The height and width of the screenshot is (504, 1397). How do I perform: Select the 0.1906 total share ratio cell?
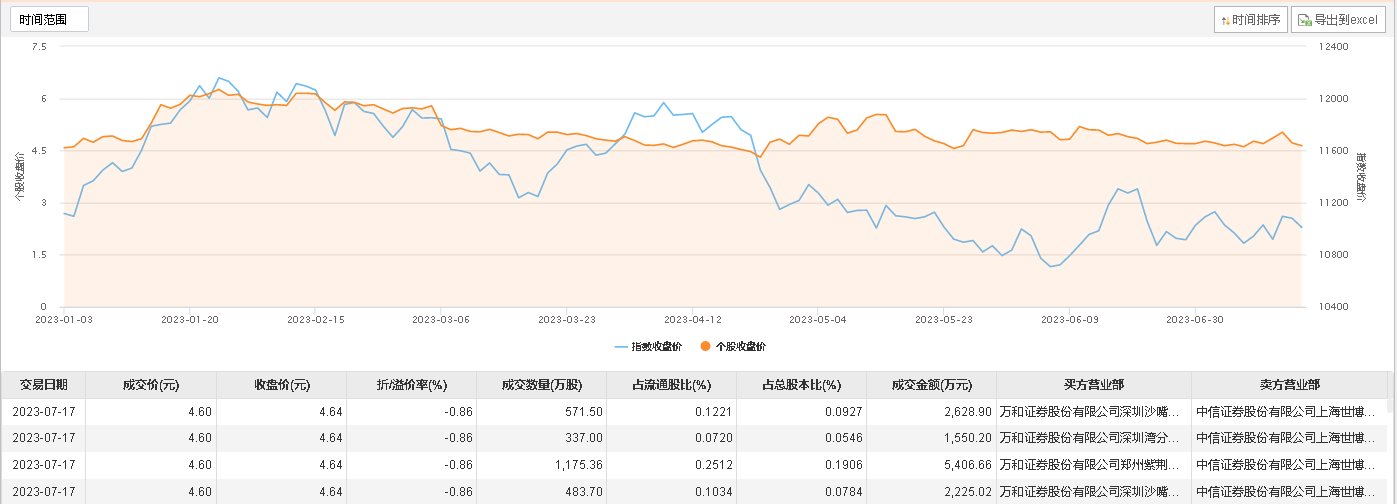coord(801,465)
